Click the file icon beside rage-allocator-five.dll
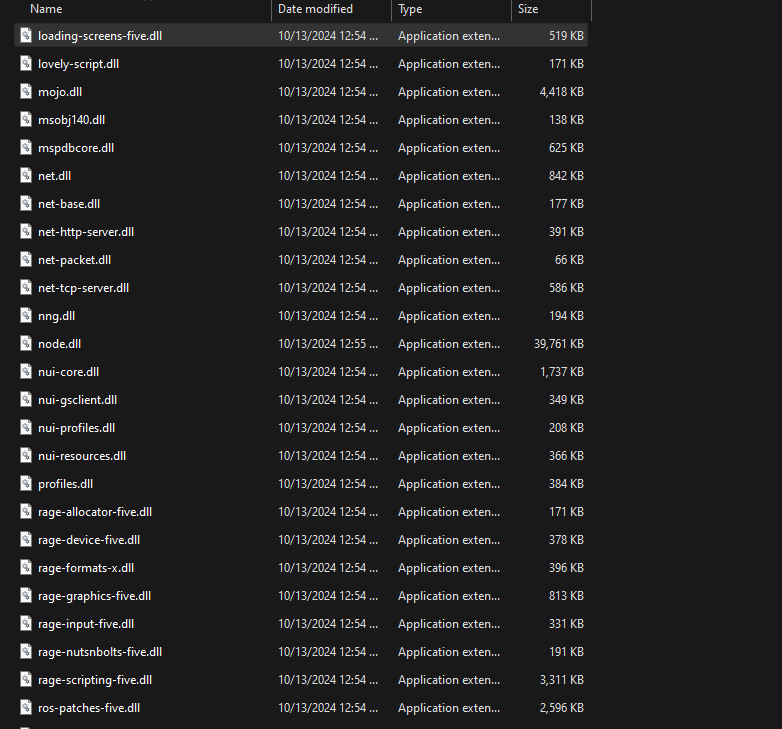Image resolution: width=782 pixels, height=729 pixels. click(26, 511)
